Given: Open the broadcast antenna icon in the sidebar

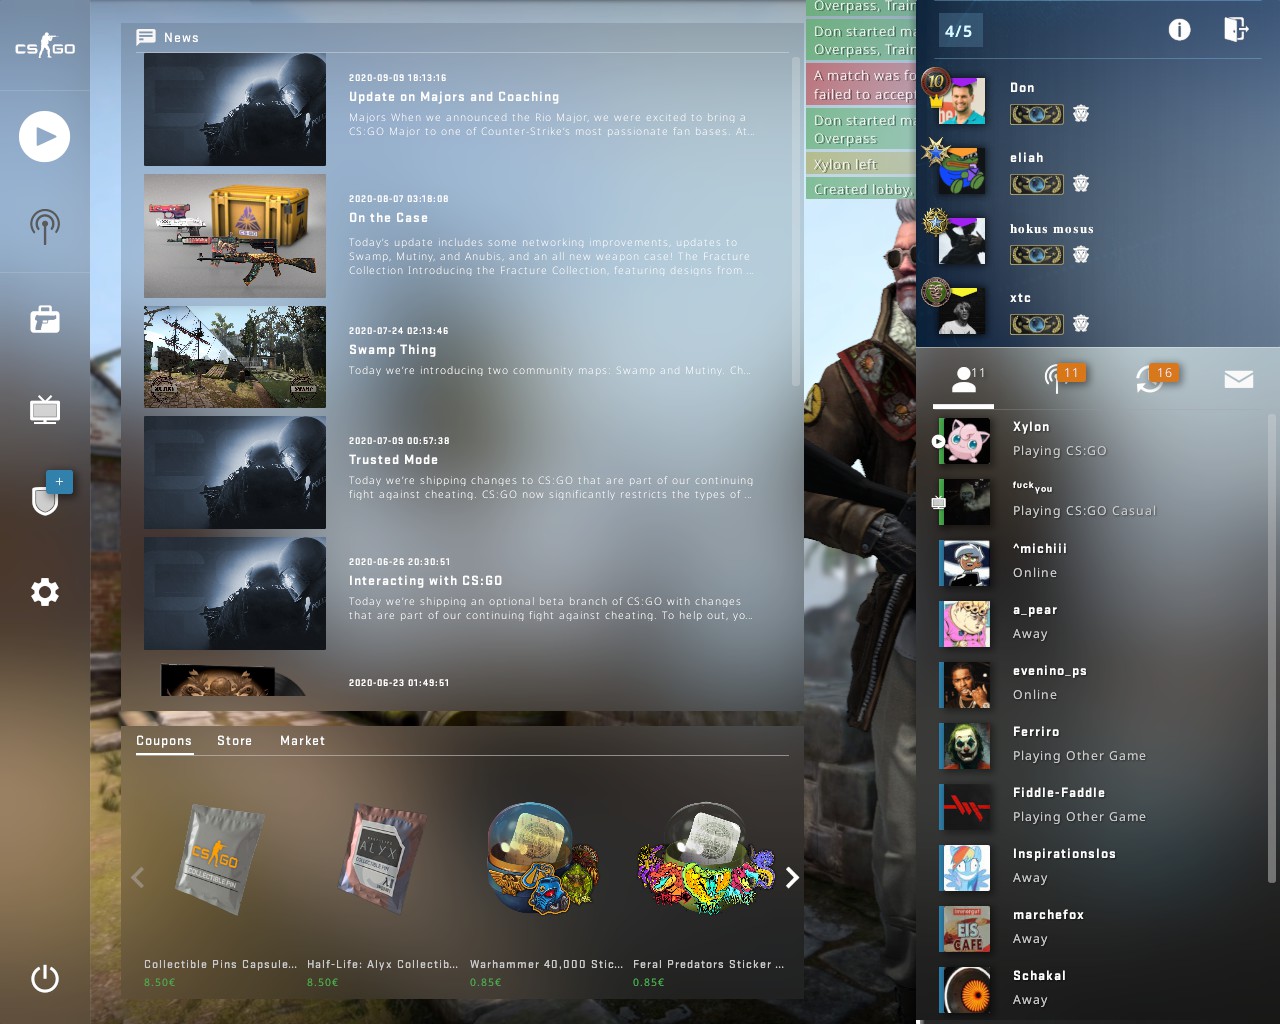Looking at the screenshot, I should [x=45, y=227].
